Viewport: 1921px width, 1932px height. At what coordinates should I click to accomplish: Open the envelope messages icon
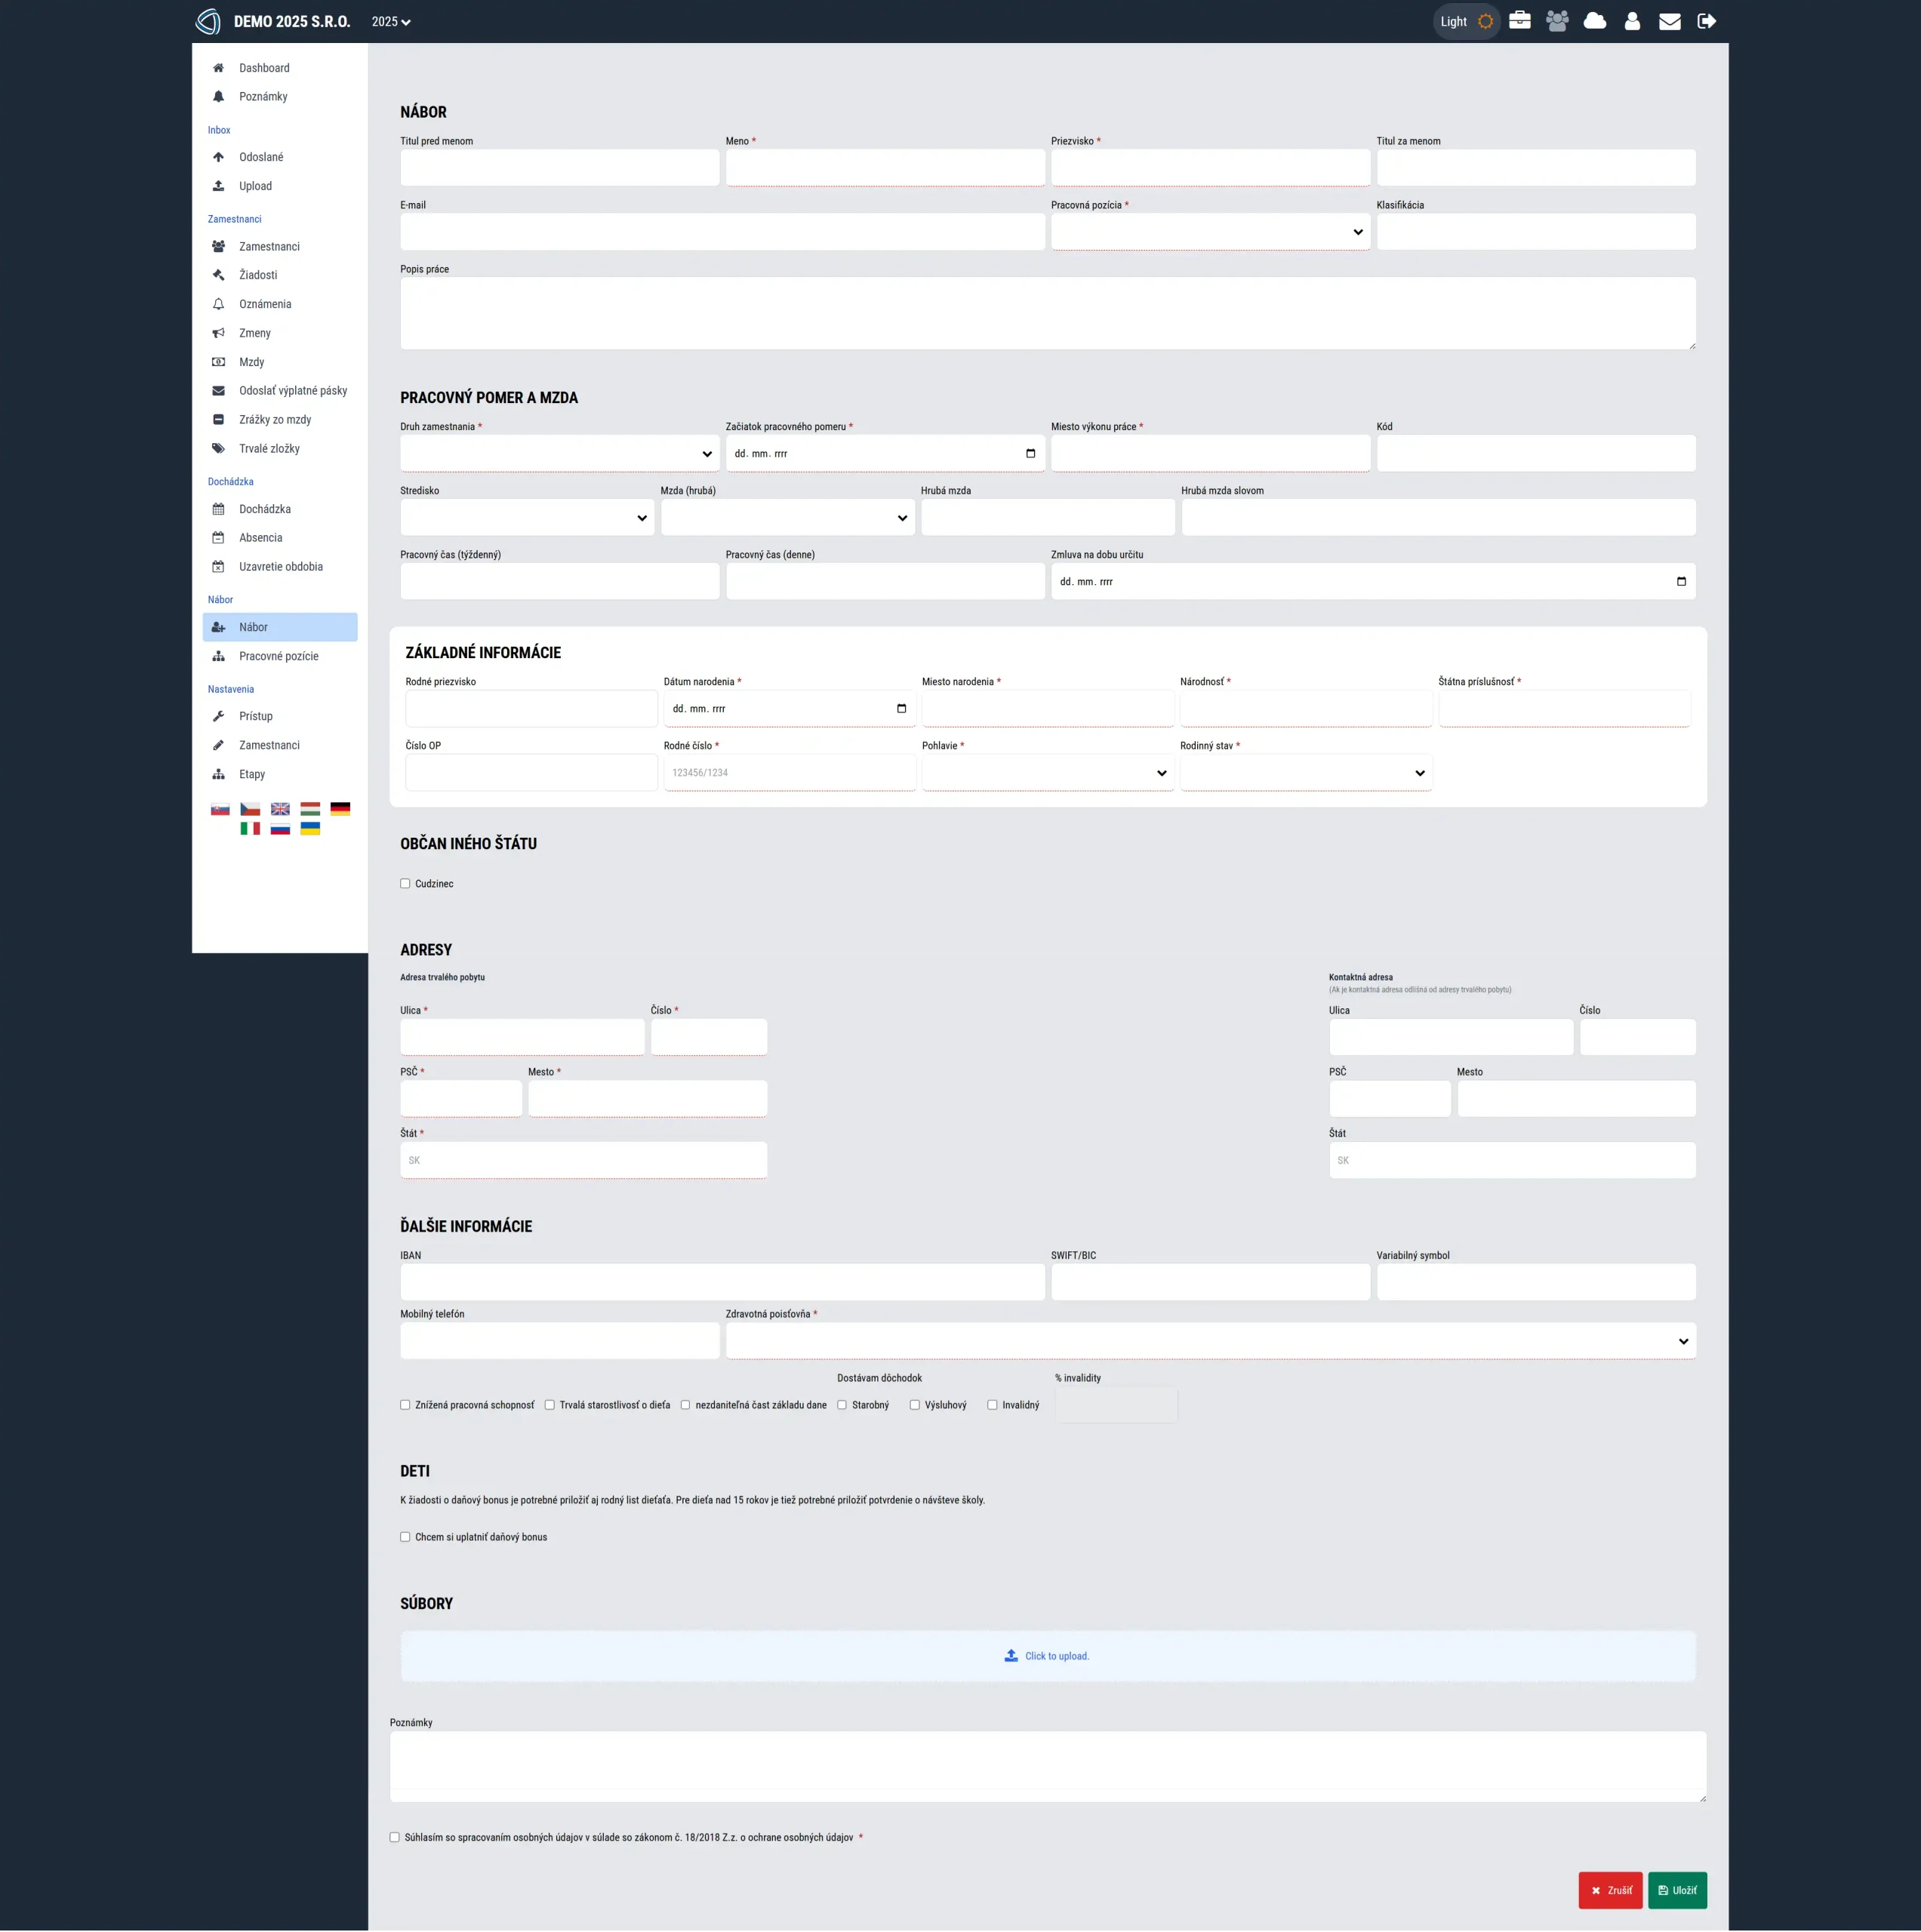click(x=1669, y=21)
